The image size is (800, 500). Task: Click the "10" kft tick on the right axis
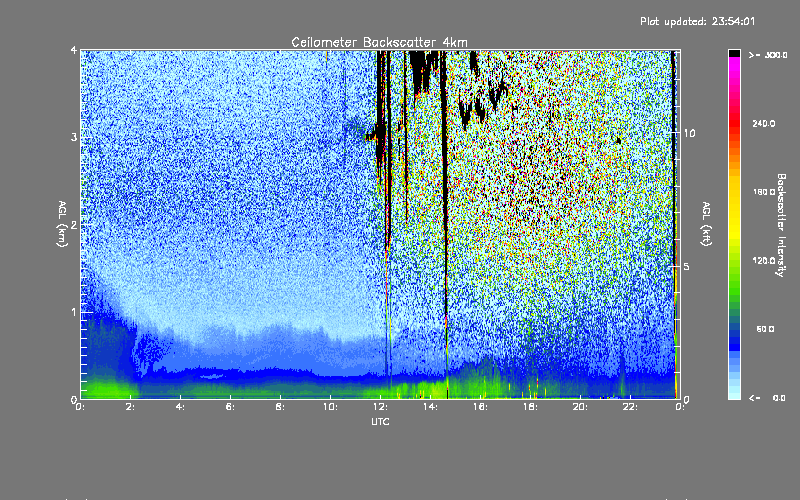tap(689, 133)
